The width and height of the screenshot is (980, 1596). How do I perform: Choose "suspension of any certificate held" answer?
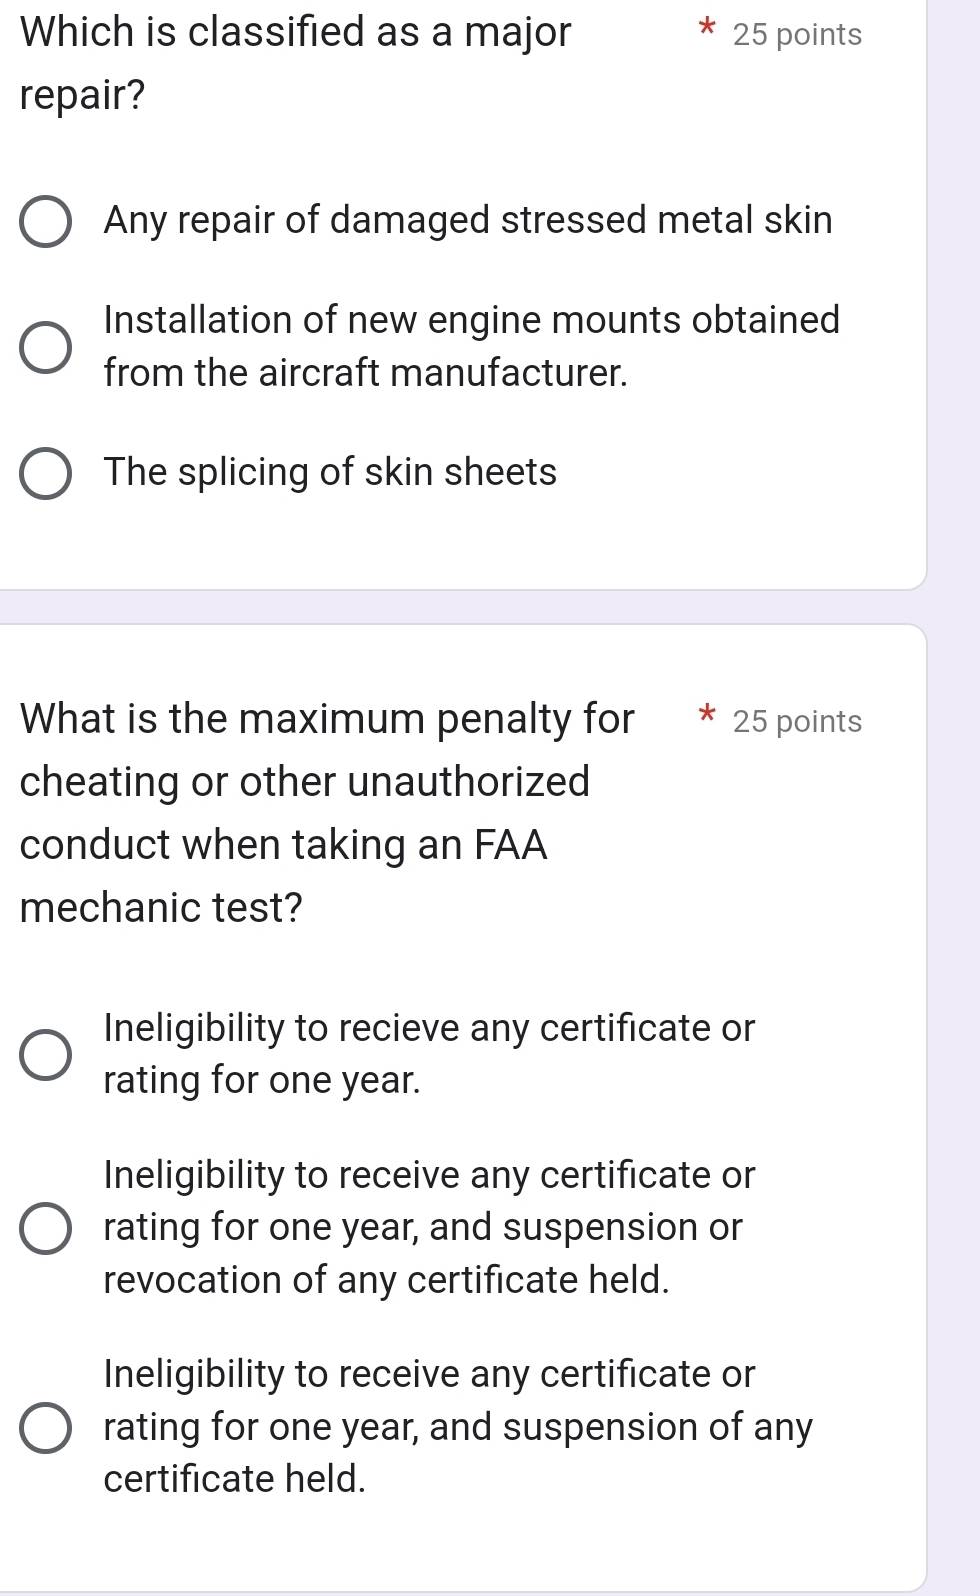pos(45,1427)
